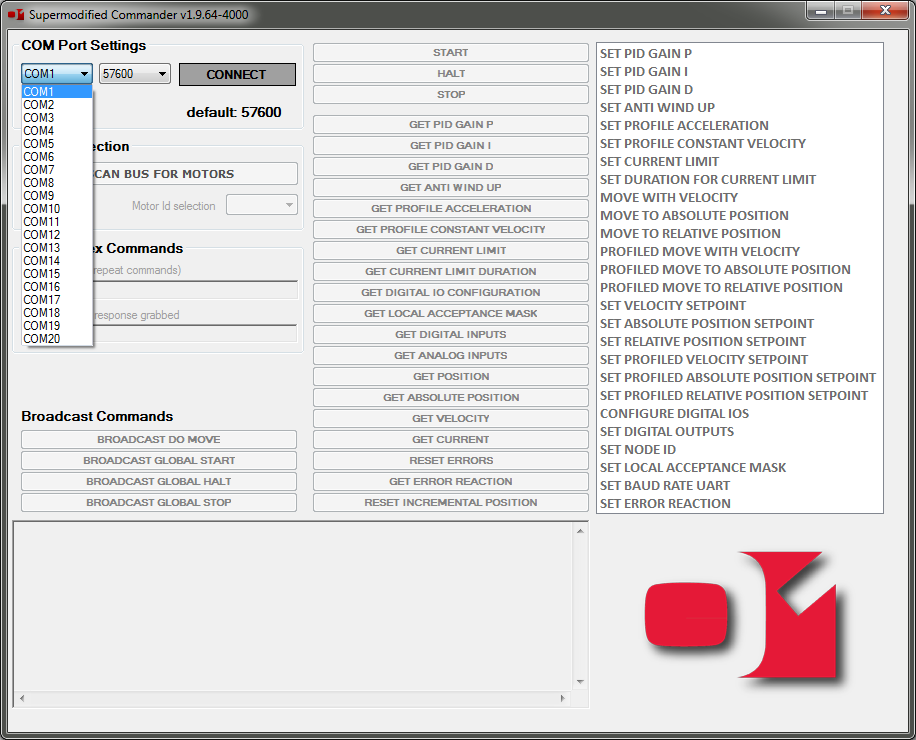Pick COM10 in the port list
This screenshot has height=740, width=916.
[x=57, y=209]
